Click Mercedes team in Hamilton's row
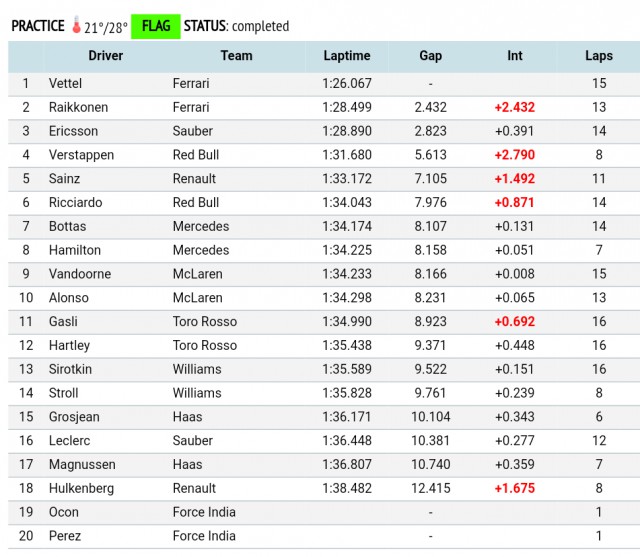 pos(201,250)
